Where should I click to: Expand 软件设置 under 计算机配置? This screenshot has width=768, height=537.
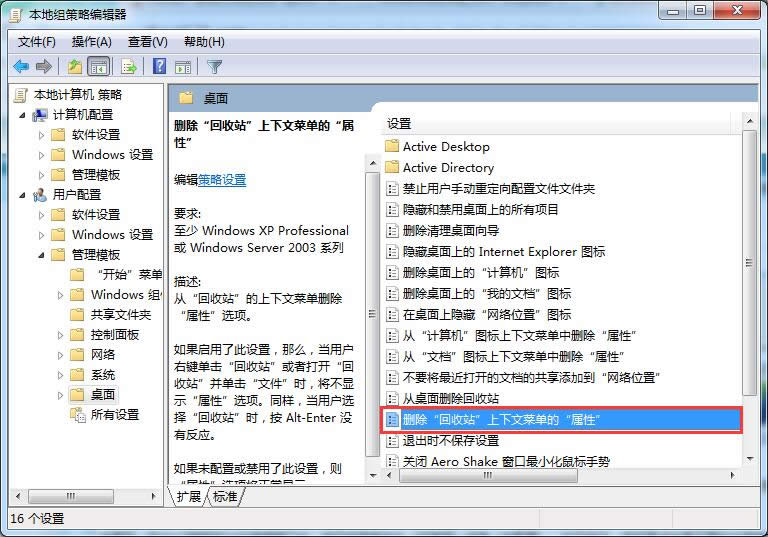42,135
